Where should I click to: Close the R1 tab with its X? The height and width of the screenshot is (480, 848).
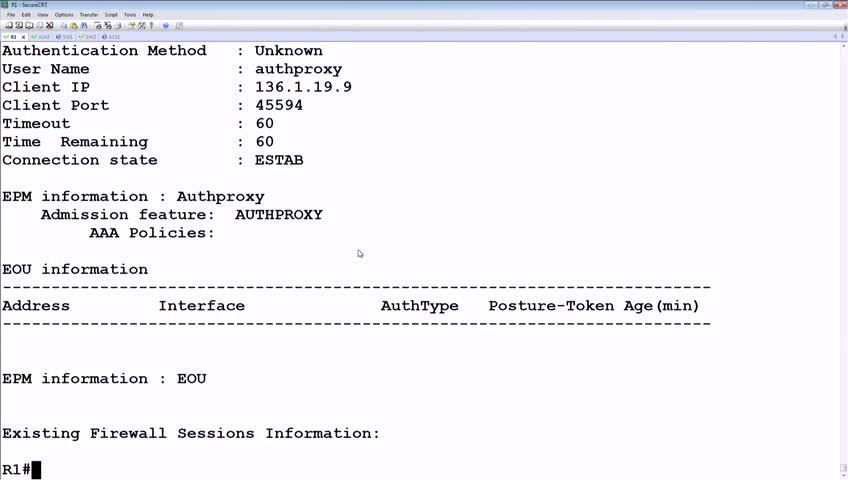(x=23, y=37)
